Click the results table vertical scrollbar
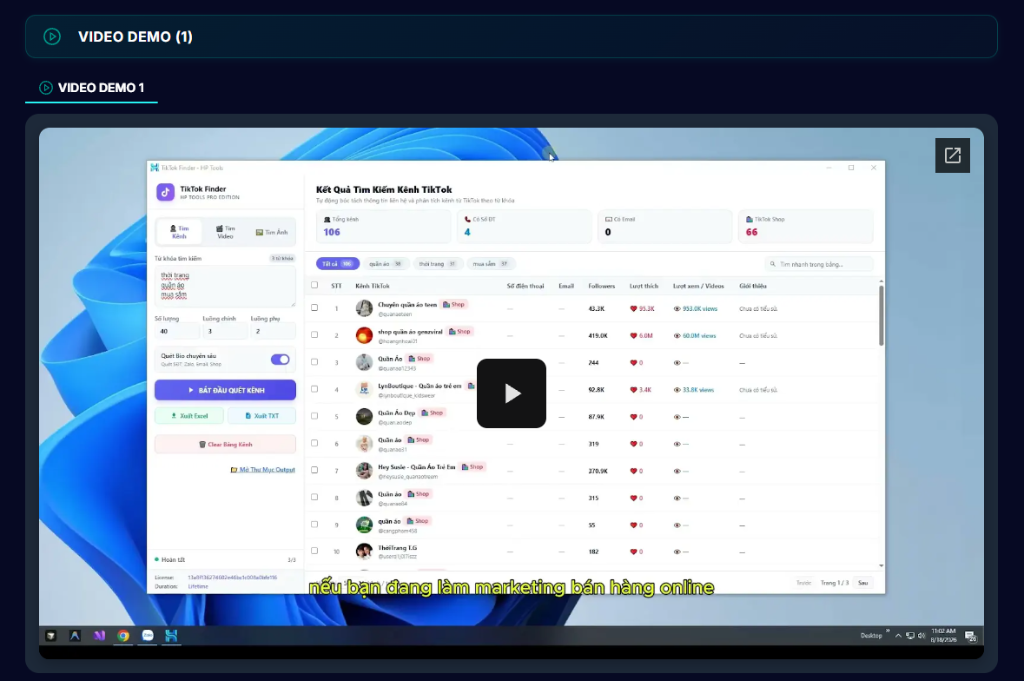 click(881, 316)
